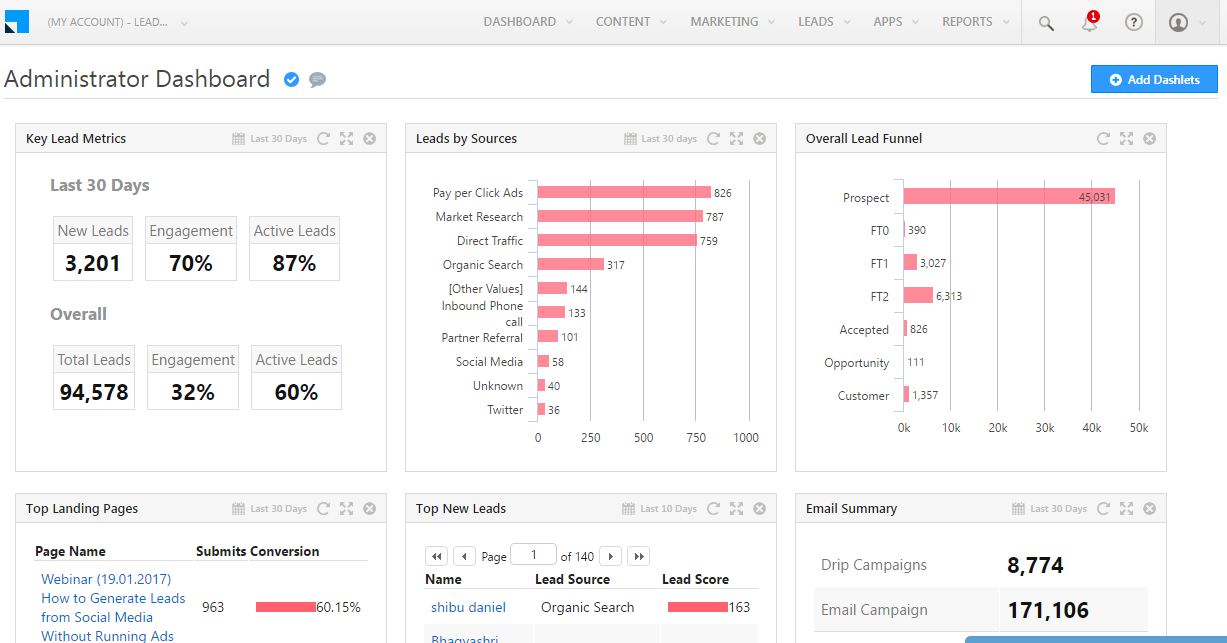The height and width of the screenshot is (643, 1227).
Task: Open the shibu daniel lead link
Action: tap(468, 607)
